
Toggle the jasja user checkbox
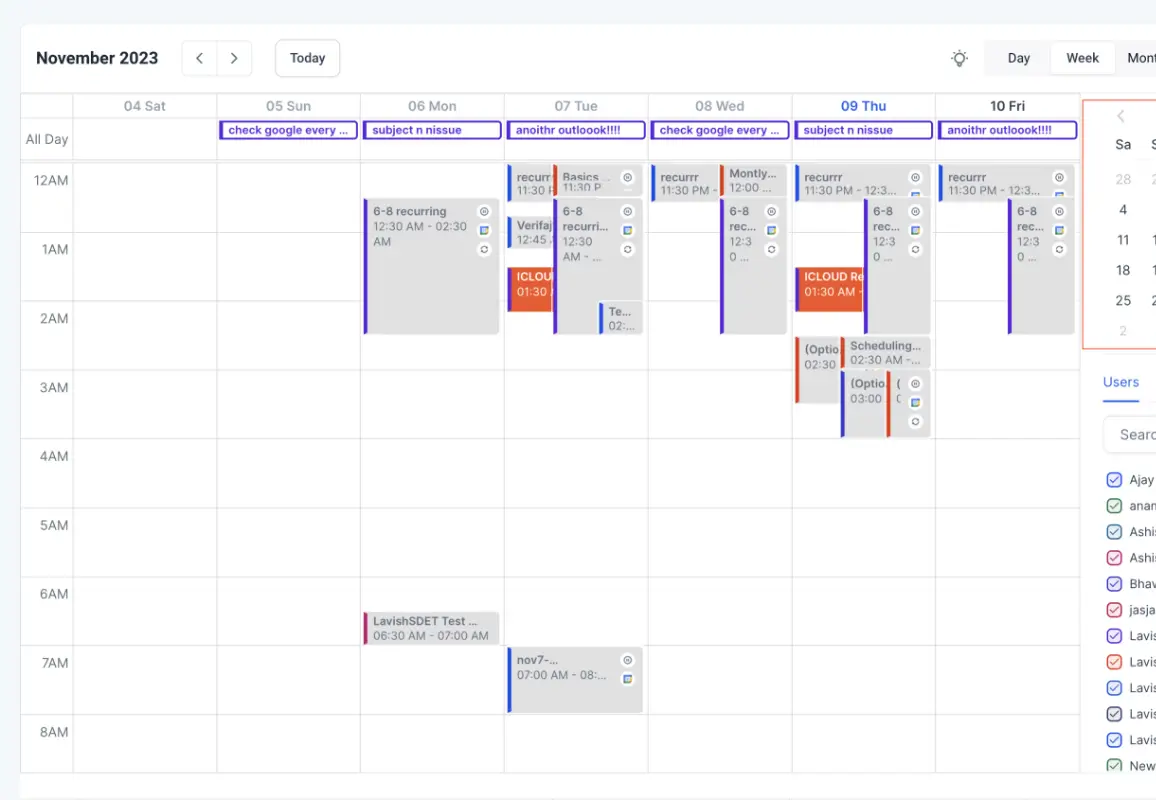pos(1114,609)
